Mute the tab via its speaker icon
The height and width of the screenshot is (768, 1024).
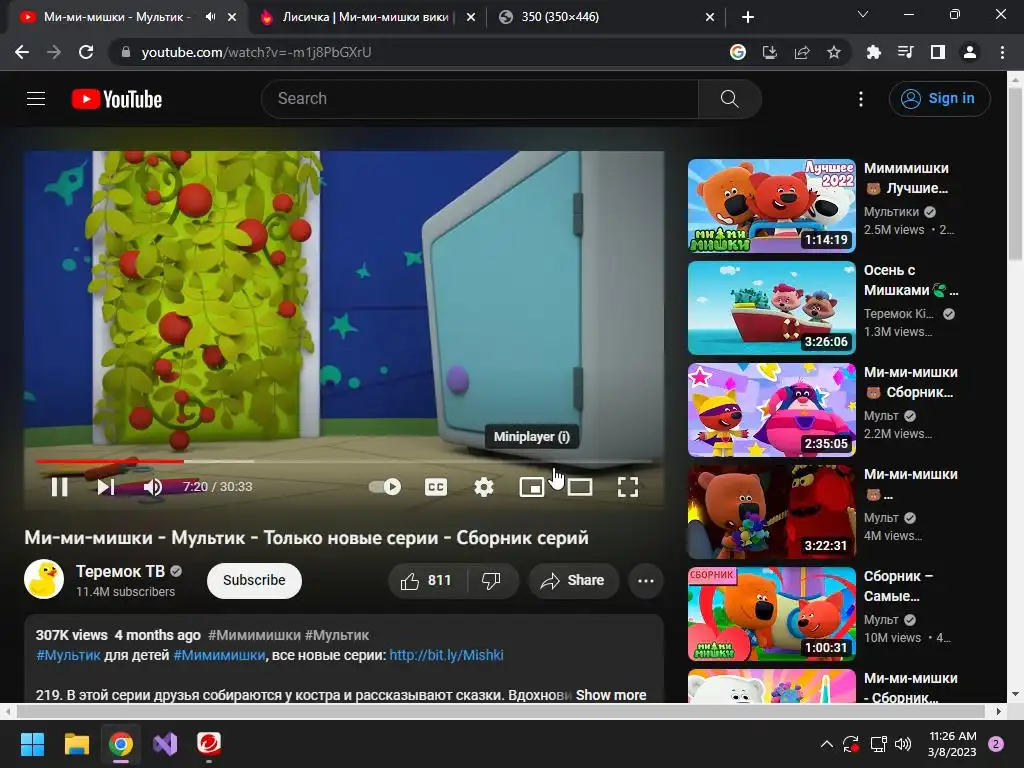click(x=210, y=17)
